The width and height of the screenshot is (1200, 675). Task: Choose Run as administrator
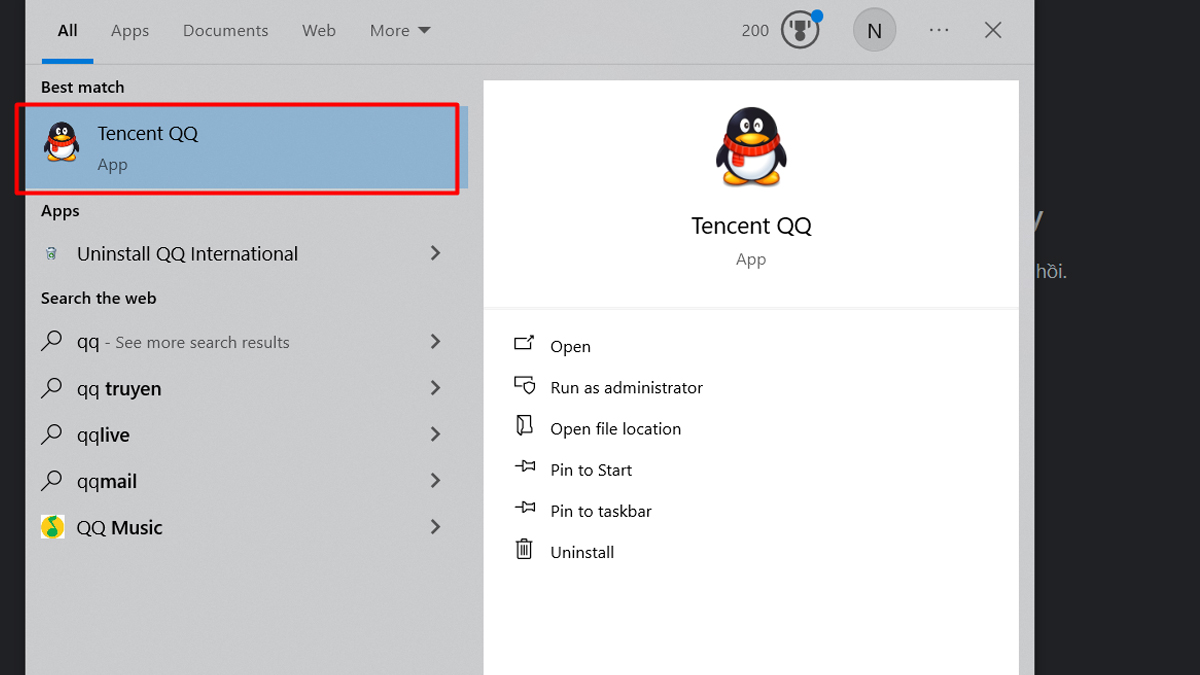(x=626, y=387)
